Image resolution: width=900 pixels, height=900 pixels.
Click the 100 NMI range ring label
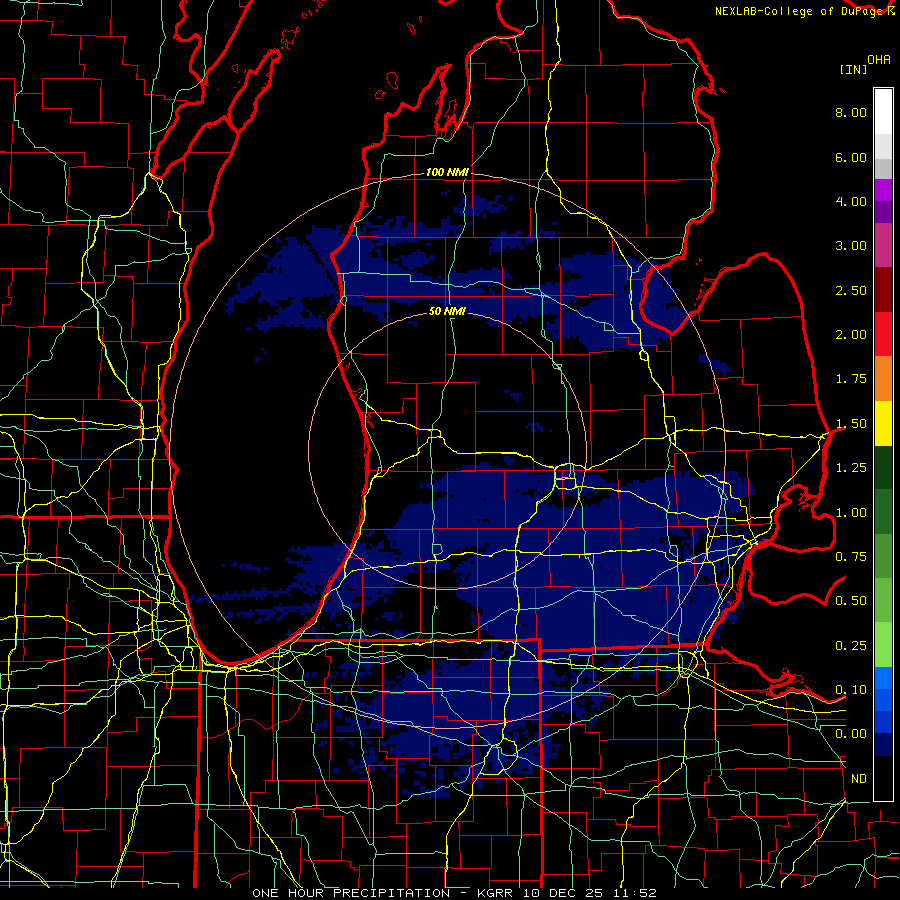tap(447, 172)
